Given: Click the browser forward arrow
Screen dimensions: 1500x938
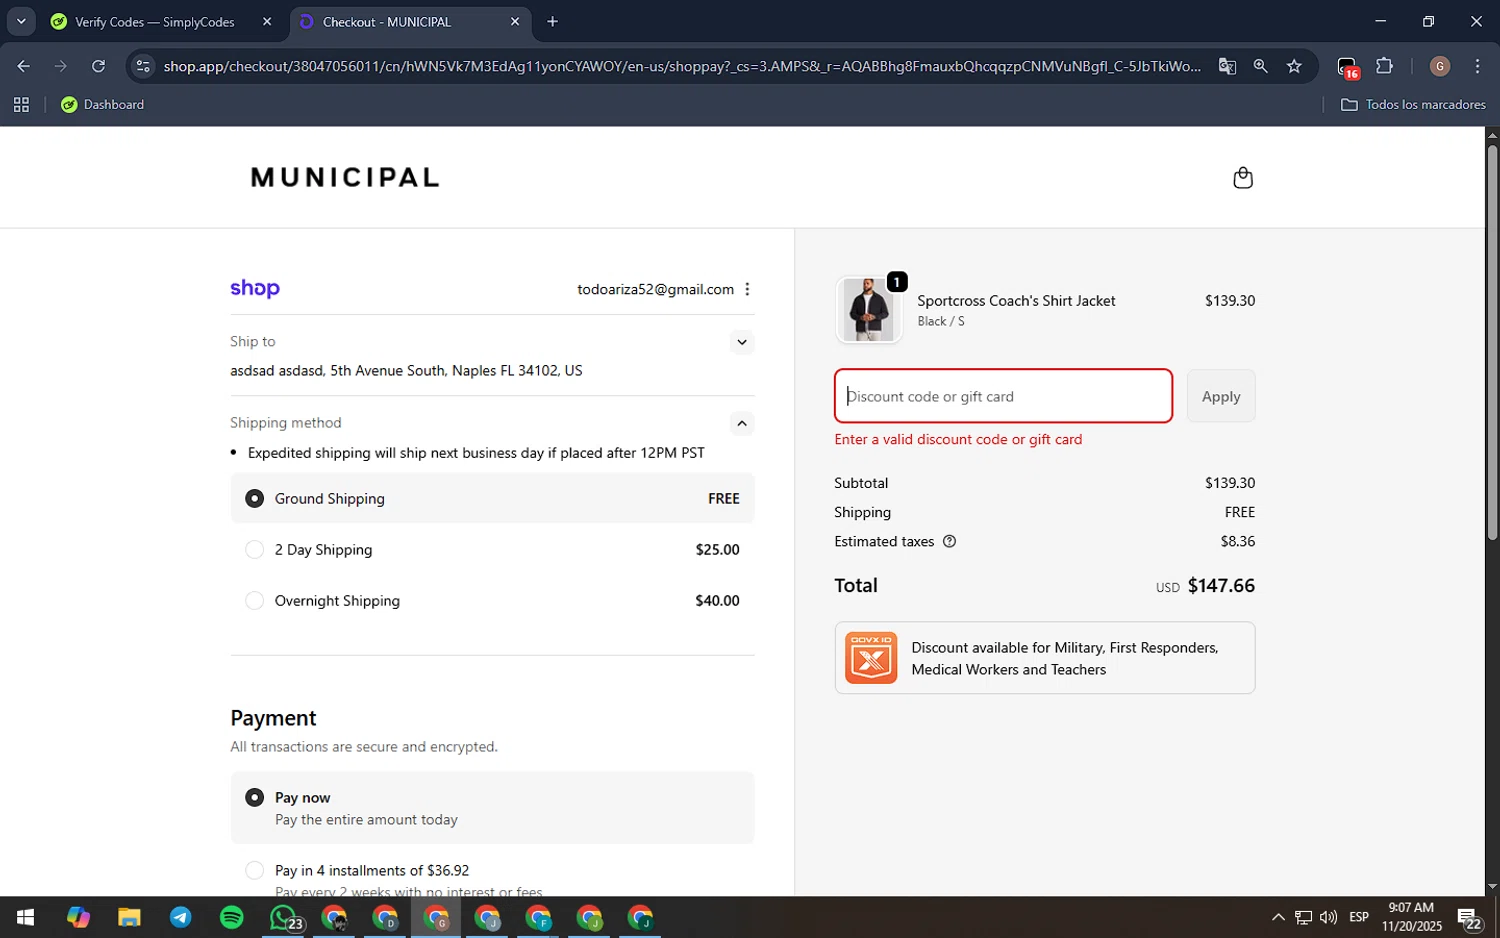Looking at the screenshot, I should pos(61,66).
